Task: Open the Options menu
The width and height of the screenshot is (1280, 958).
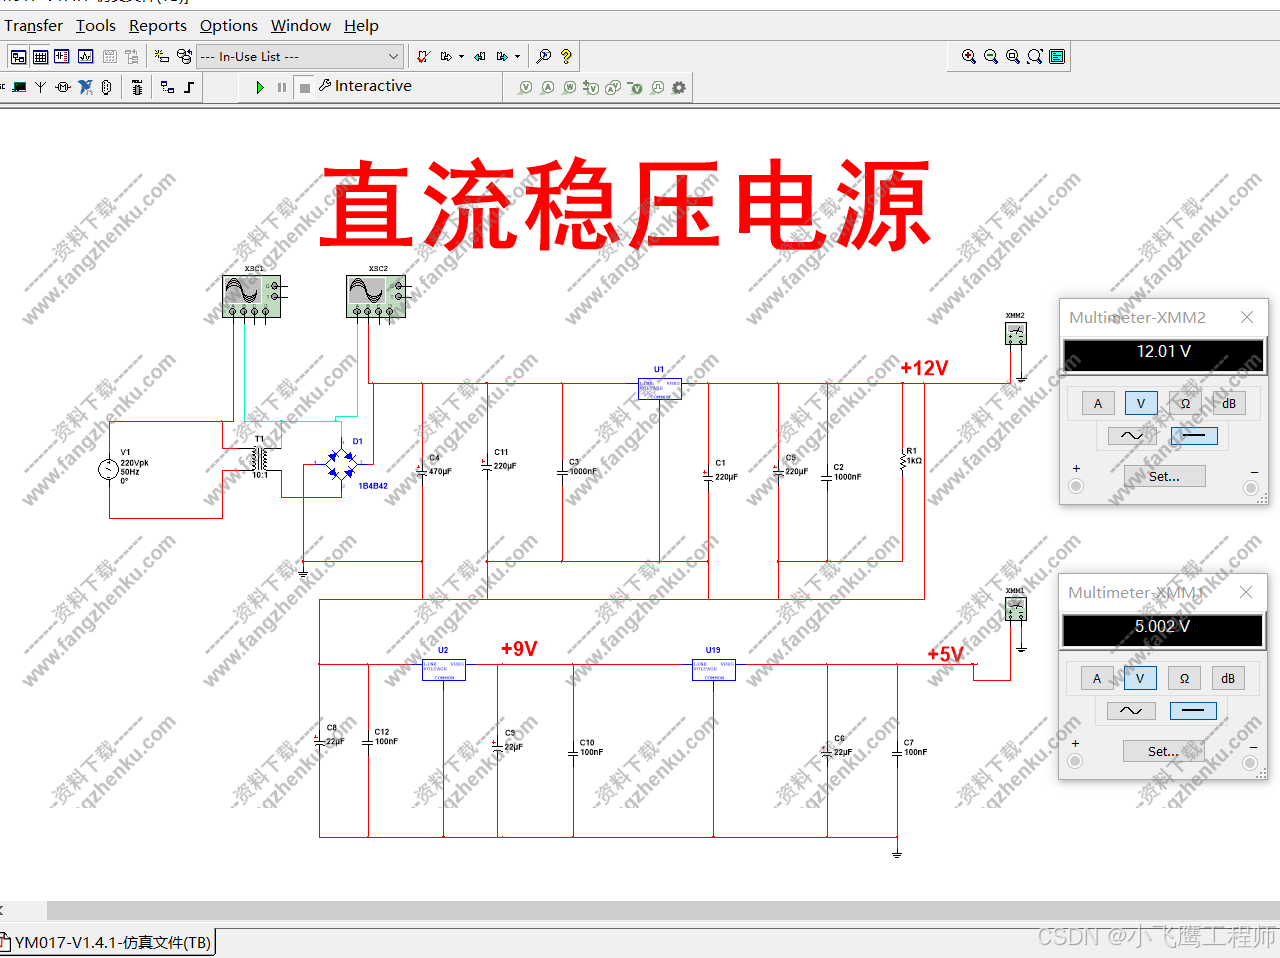Action: click(x=228, y=25)
